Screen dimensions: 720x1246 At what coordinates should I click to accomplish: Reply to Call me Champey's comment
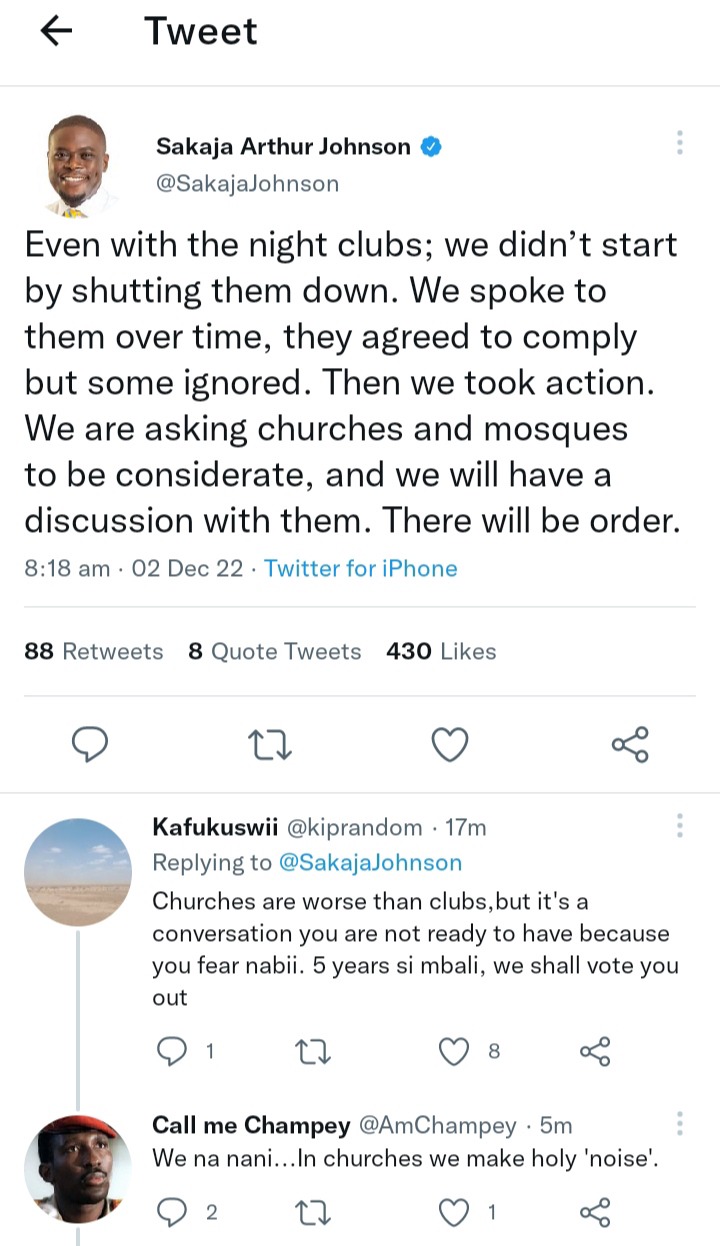[173, 1213]
